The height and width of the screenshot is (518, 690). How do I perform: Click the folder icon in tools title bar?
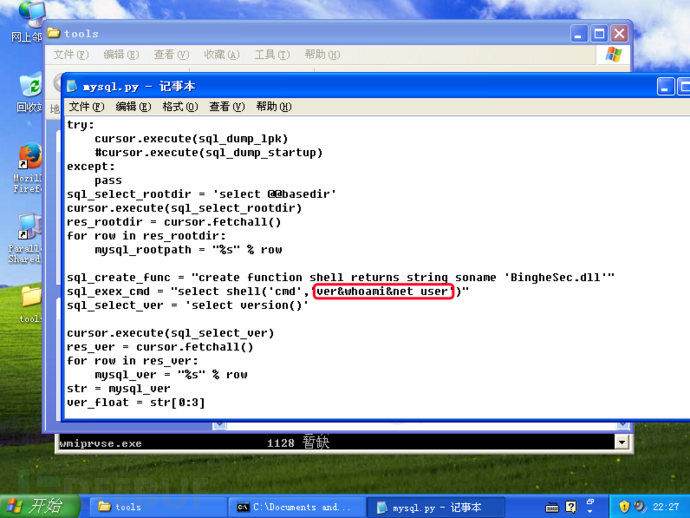point(53,33)
